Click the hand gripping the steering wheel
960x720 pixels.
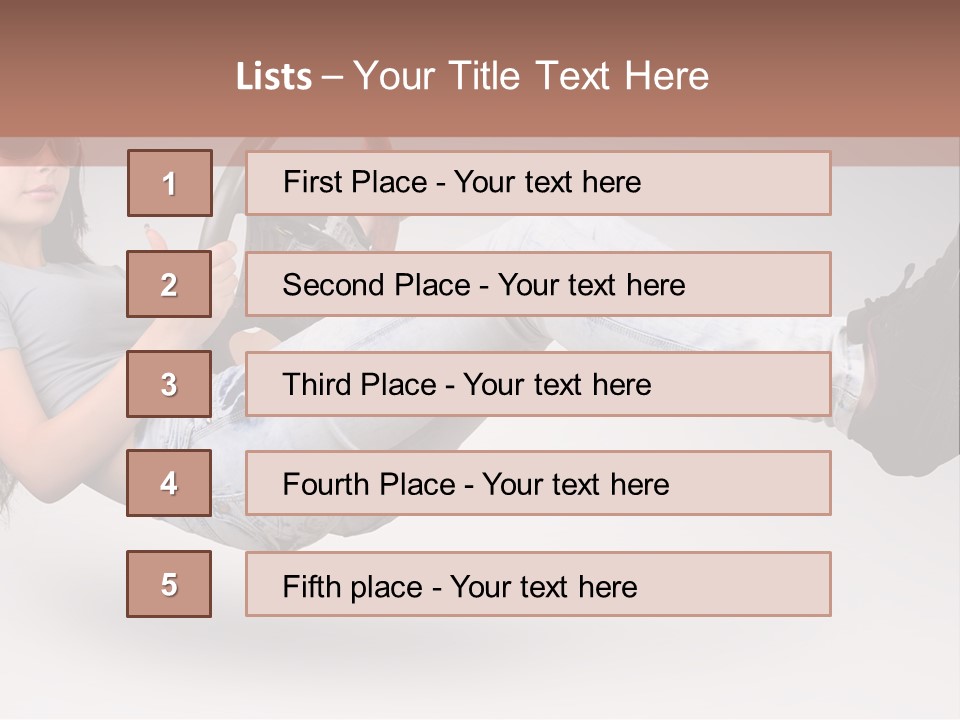227,265
